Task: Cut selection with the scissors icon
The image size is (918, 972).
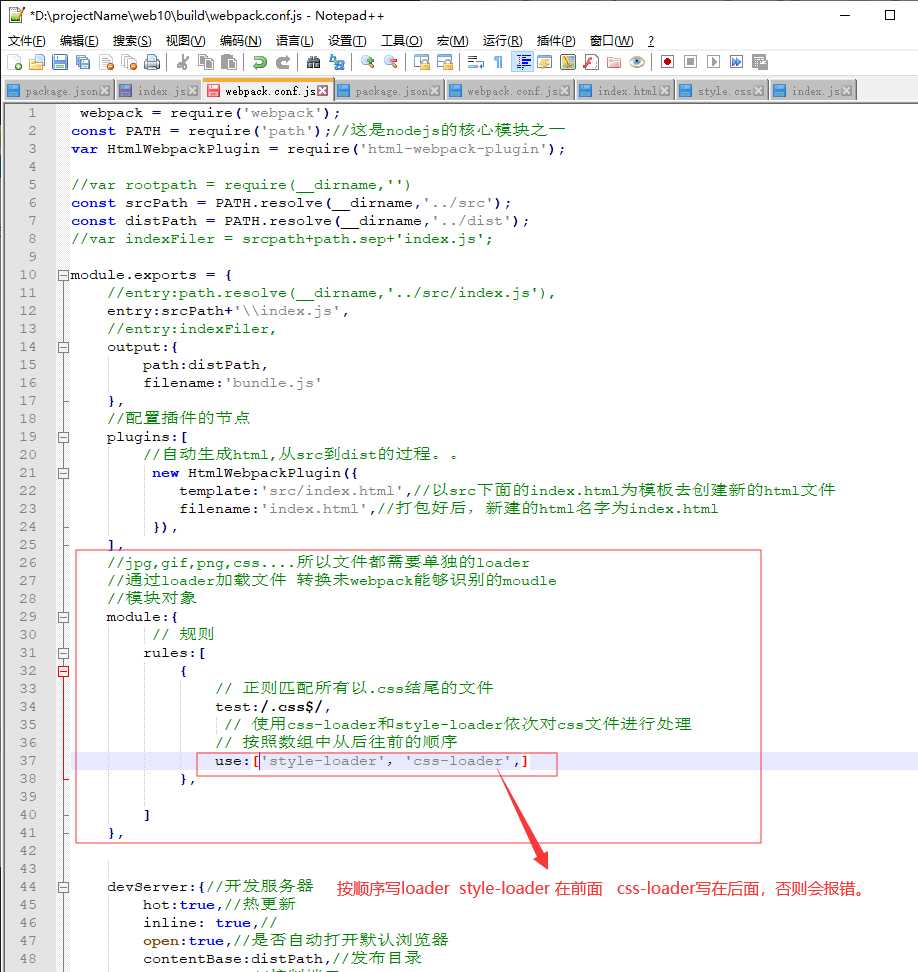Action: point(182,62)
